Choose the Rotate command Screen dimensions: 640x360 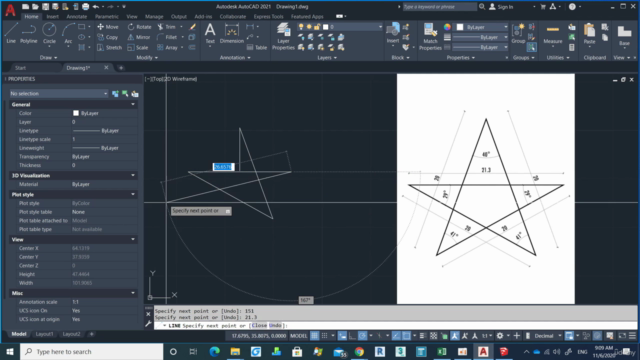pyautogui.click(x=139, y=27)
